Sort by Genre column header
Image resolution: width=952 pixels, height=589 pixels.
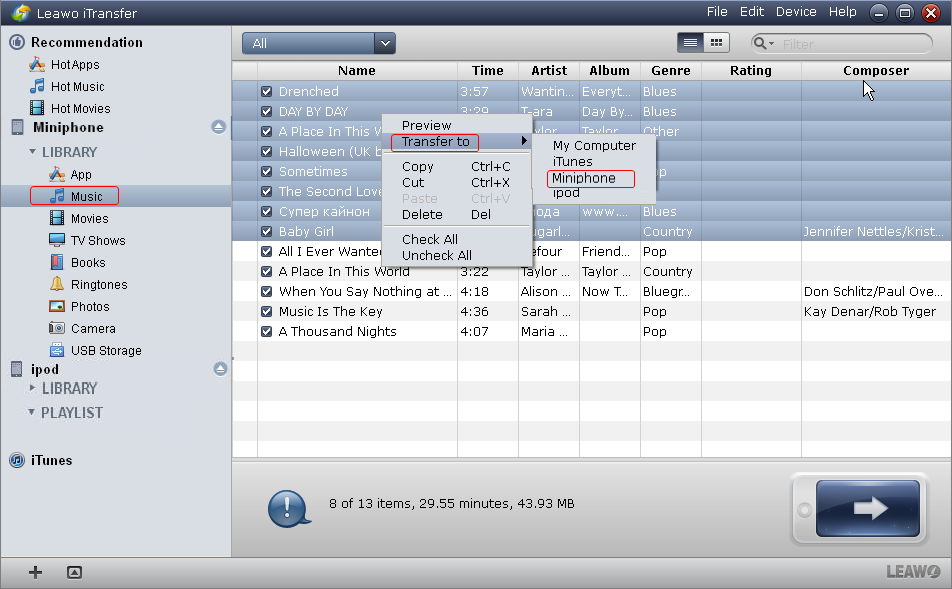671,70
